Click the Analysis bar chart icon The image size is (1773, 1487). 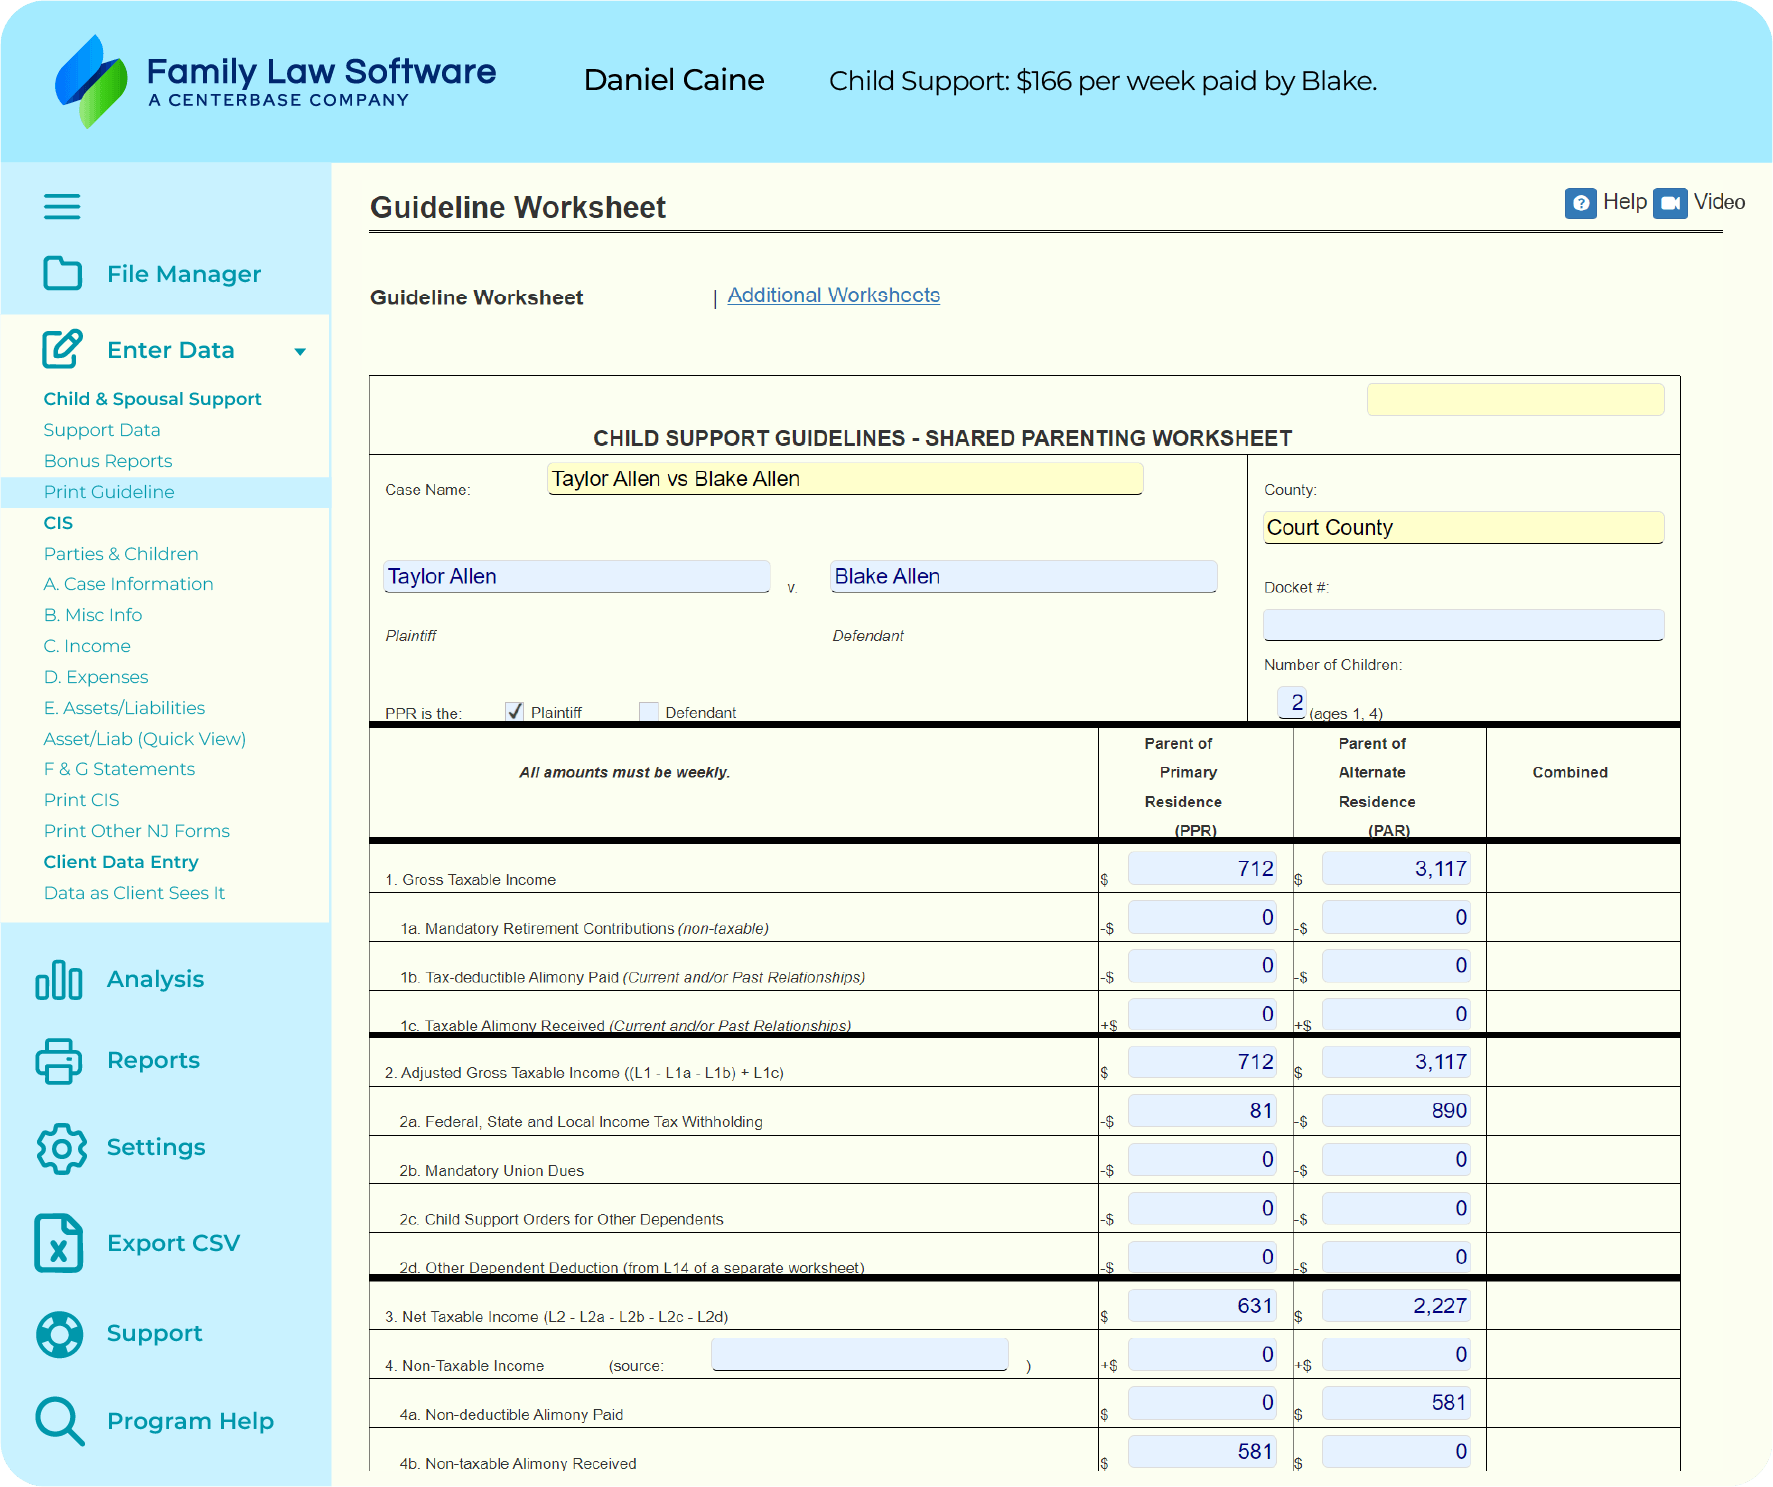pyautogui.click(x=59, y=980)
